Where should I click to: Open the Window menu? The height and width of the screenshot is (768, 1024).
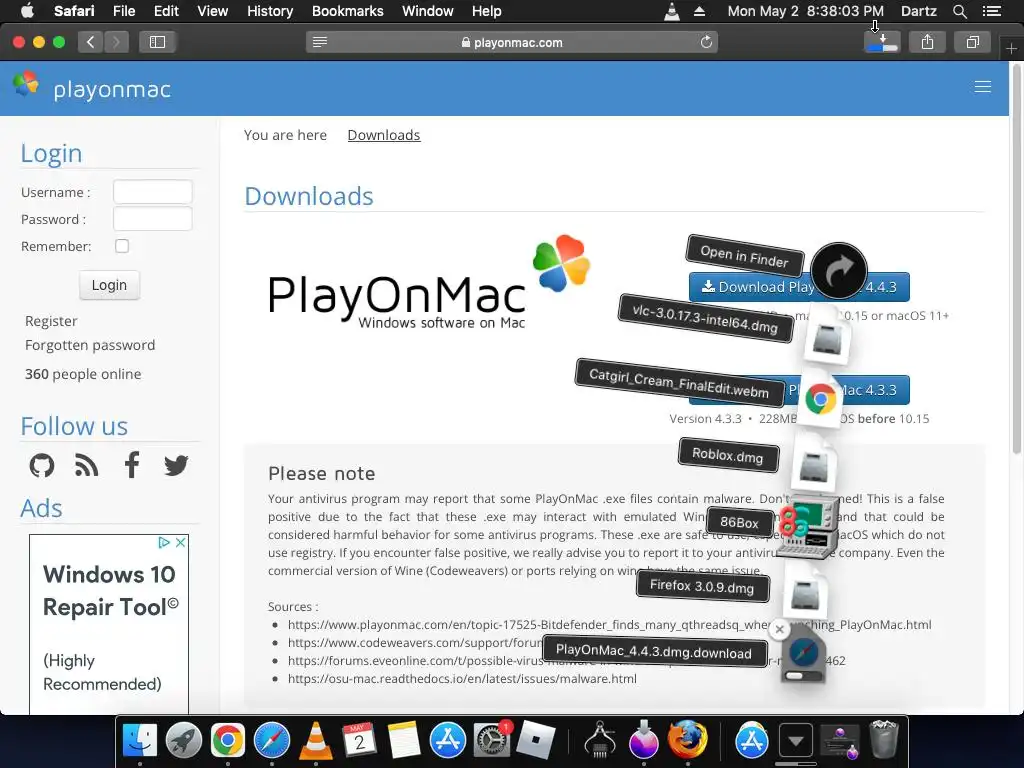tap(428, 11)
